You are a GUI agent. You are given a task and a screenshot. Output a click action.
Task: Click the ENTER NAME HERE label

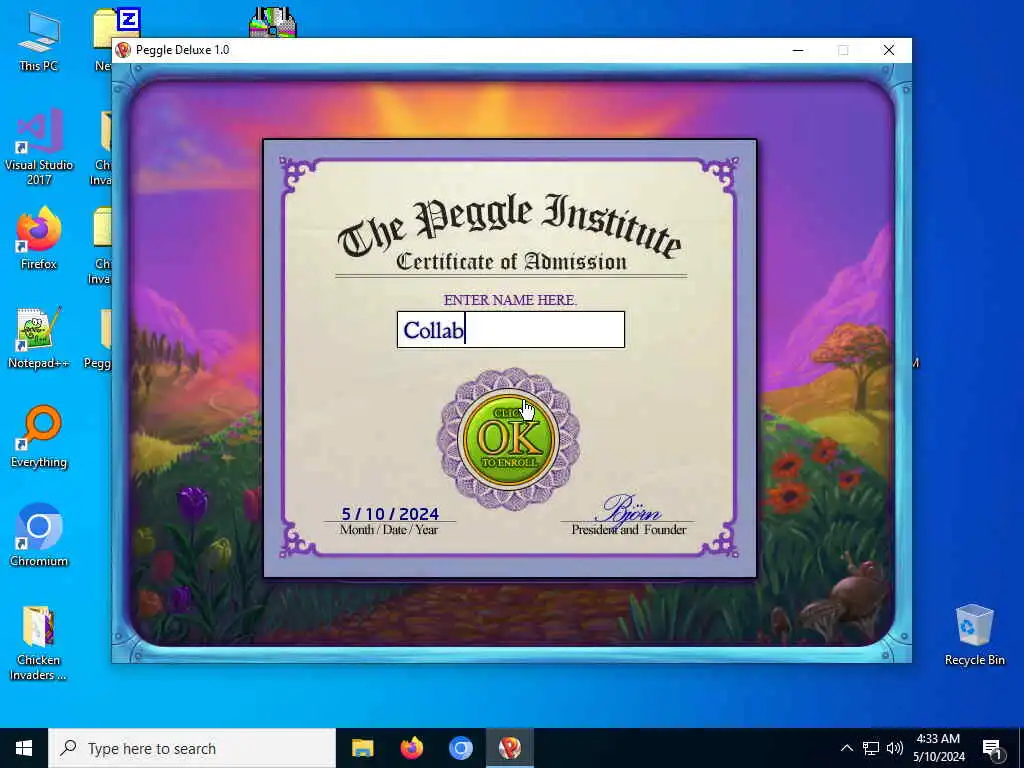point(510,300)
